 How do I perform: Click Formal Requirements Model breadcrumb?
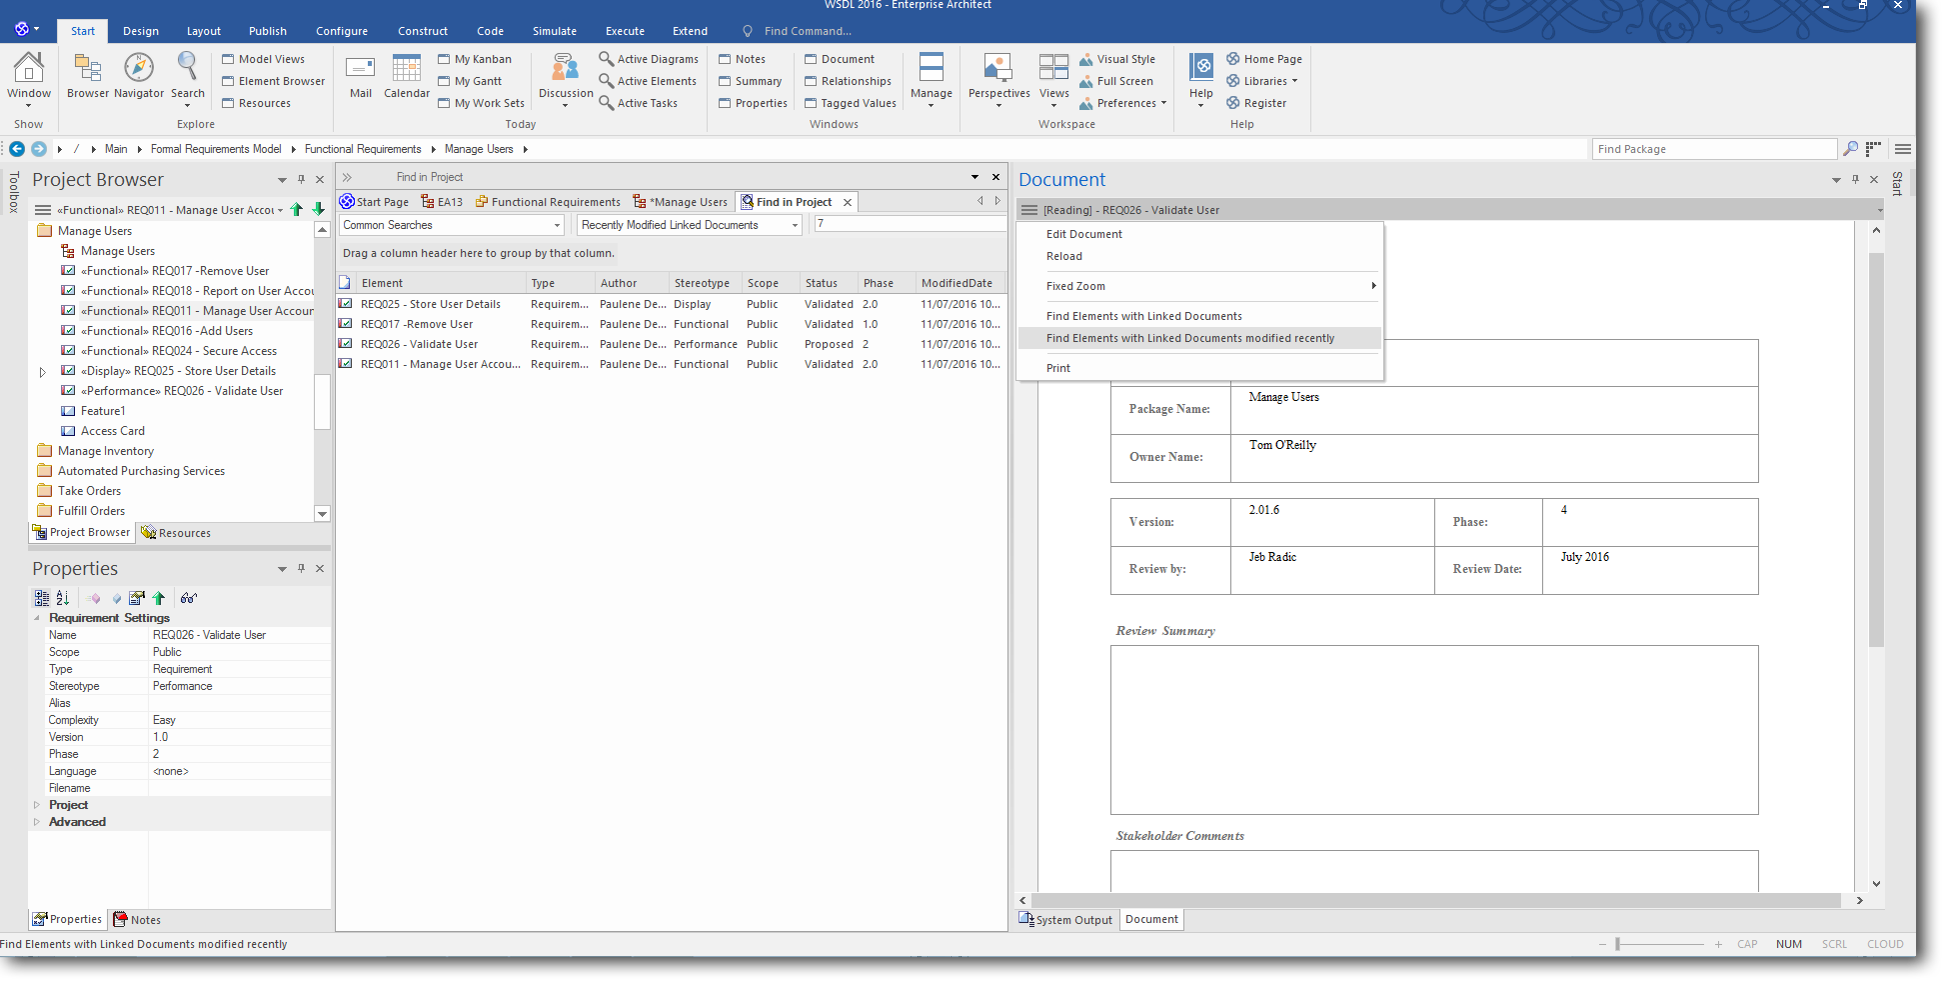click(x=216, y=149)
